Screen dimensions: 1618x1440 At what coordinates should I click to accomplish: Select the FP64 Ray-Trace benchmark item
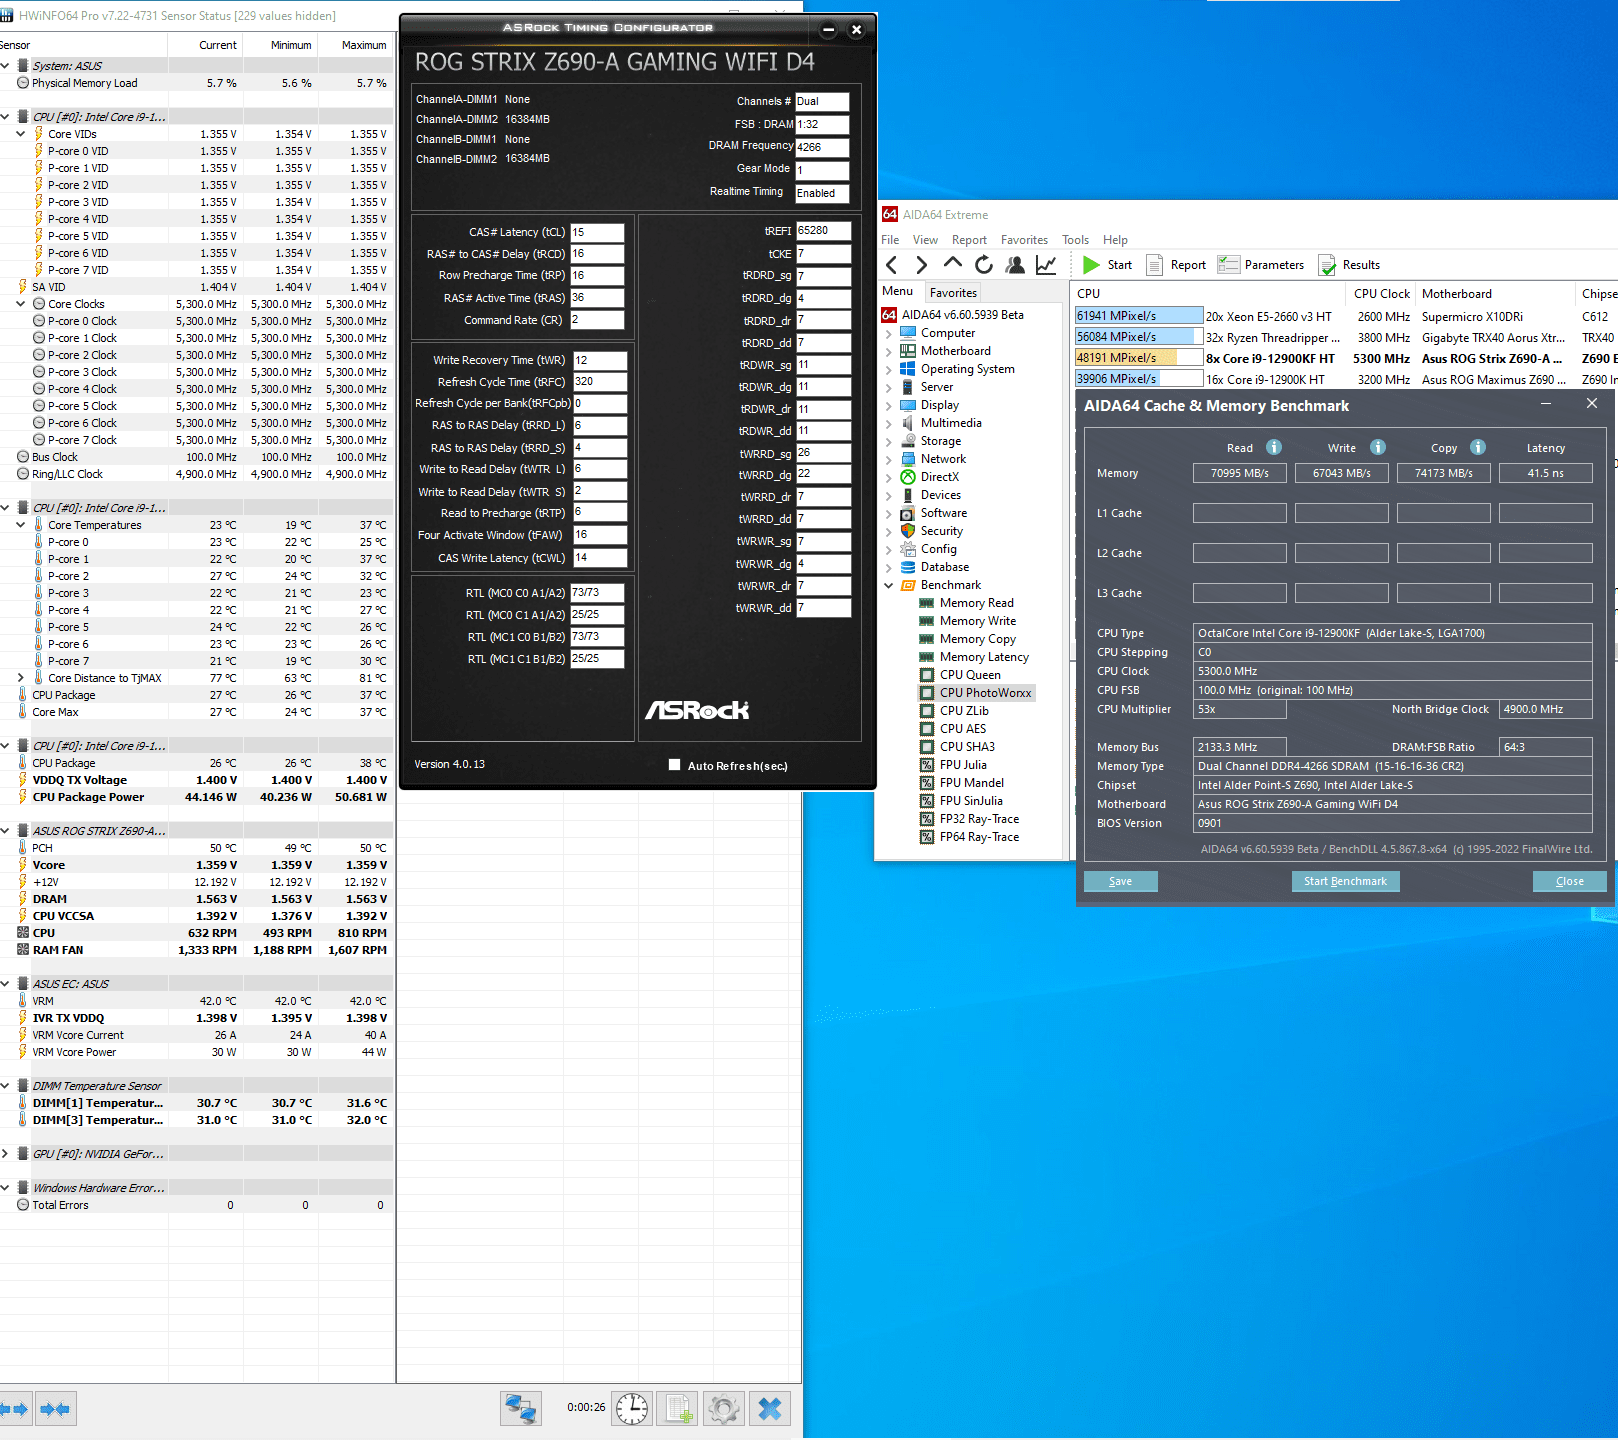coord(978,837)
